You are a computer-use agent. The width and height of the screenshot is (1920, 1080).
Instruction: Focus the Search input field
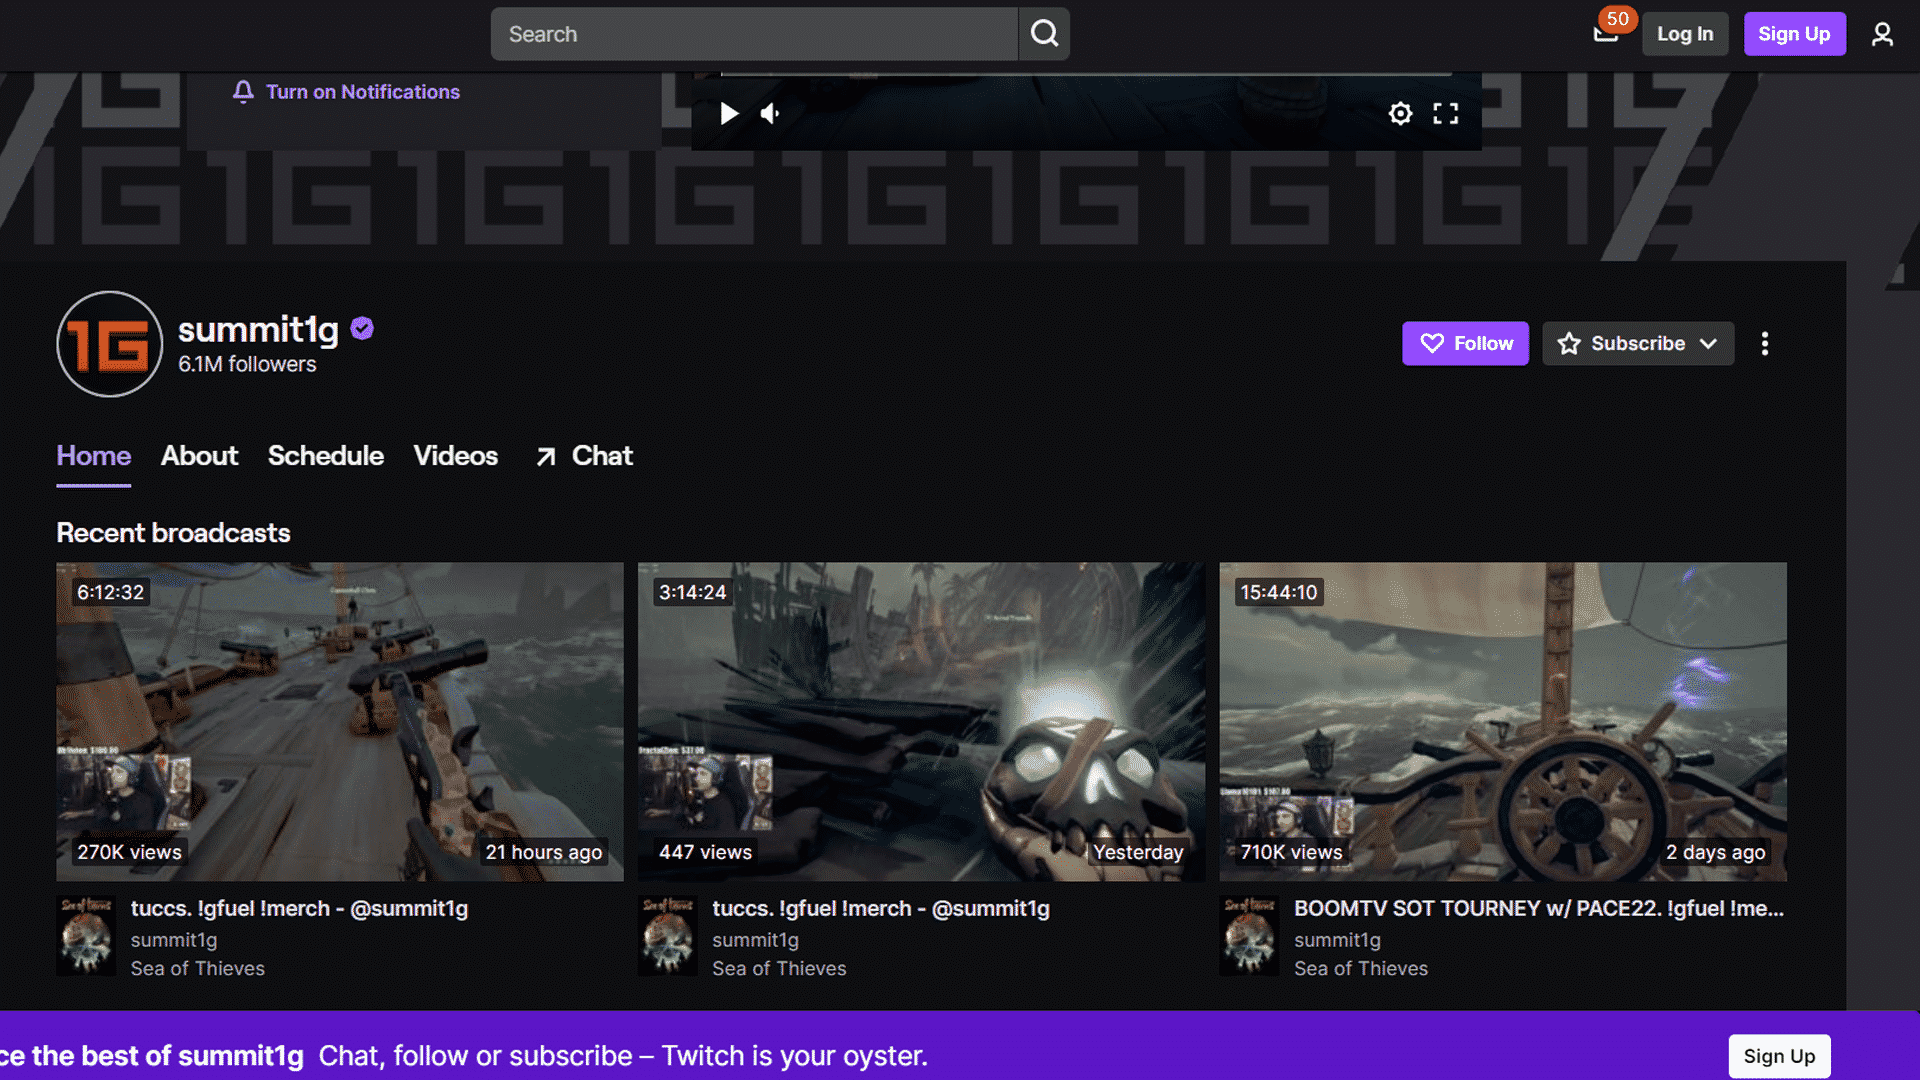[x=755, y=34]
